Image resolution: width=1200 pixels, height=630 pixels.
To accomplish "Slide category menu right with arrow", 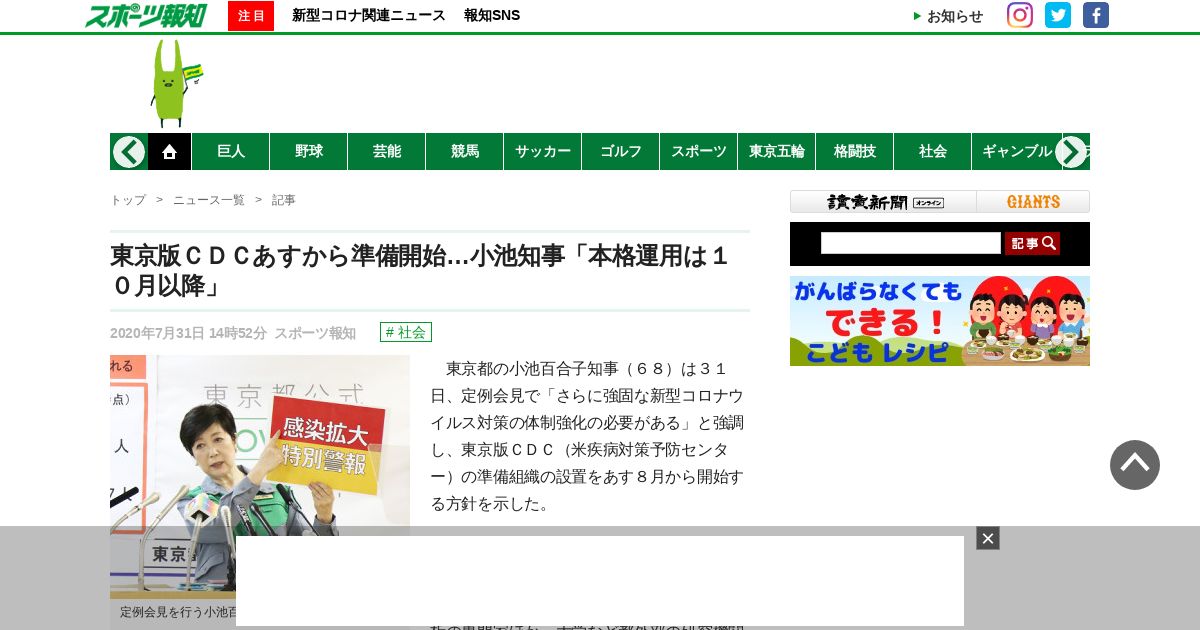I will pyautogui.click(x=1071, y=151).
